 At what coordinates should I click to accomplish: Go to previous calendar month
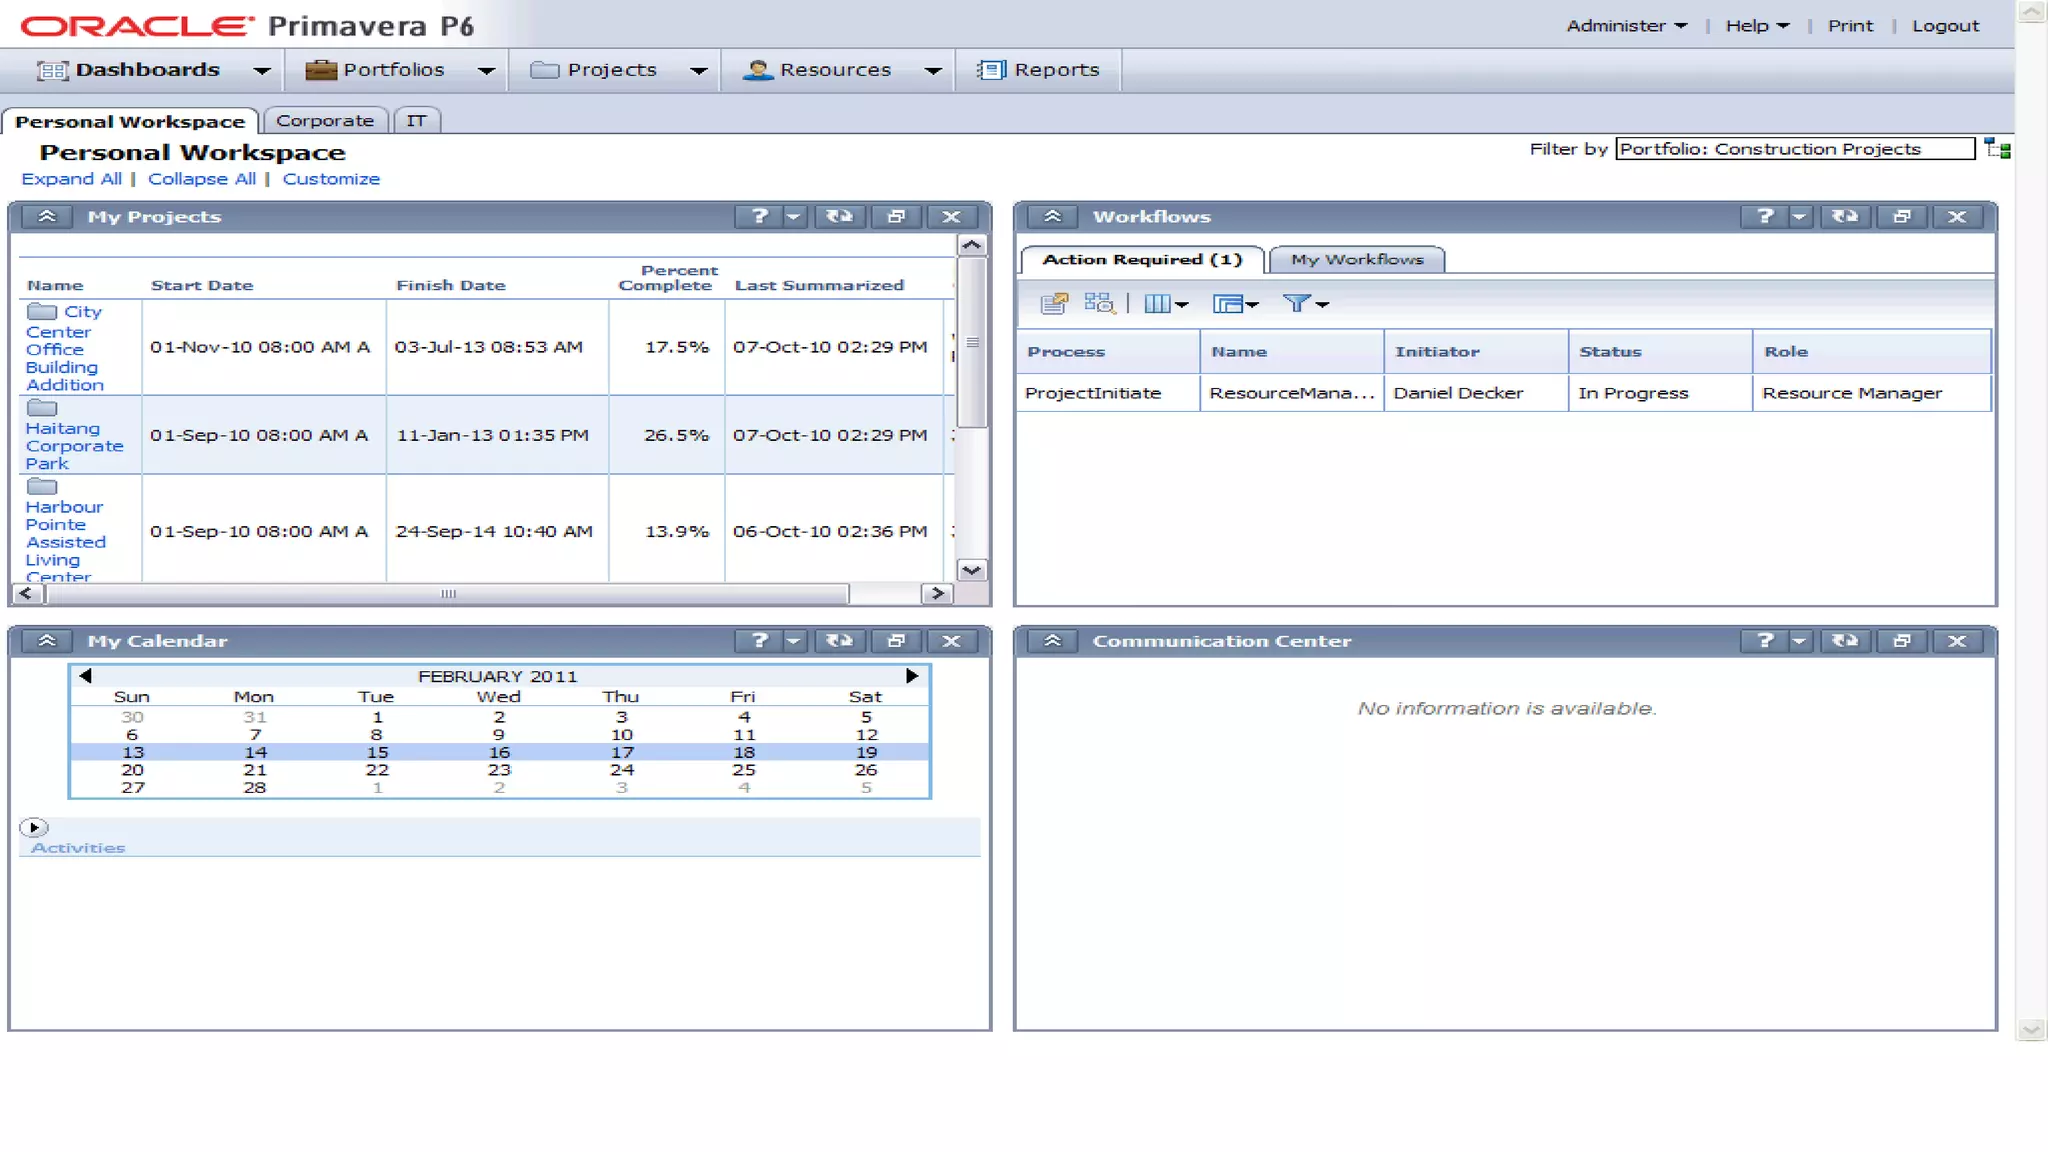coord(85,676)
